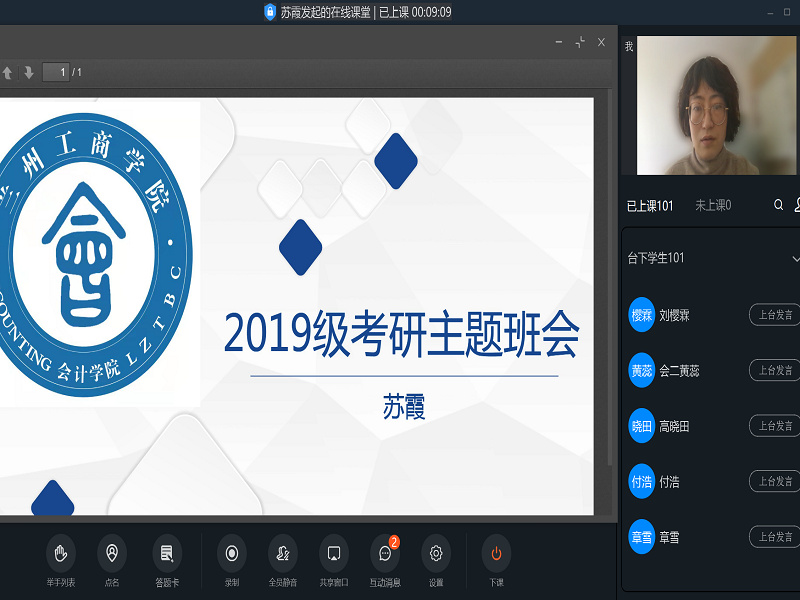Switch to the 未上课0 tab
The height and width of the screenshot is (600, 800).
click(x=712, y=205)
